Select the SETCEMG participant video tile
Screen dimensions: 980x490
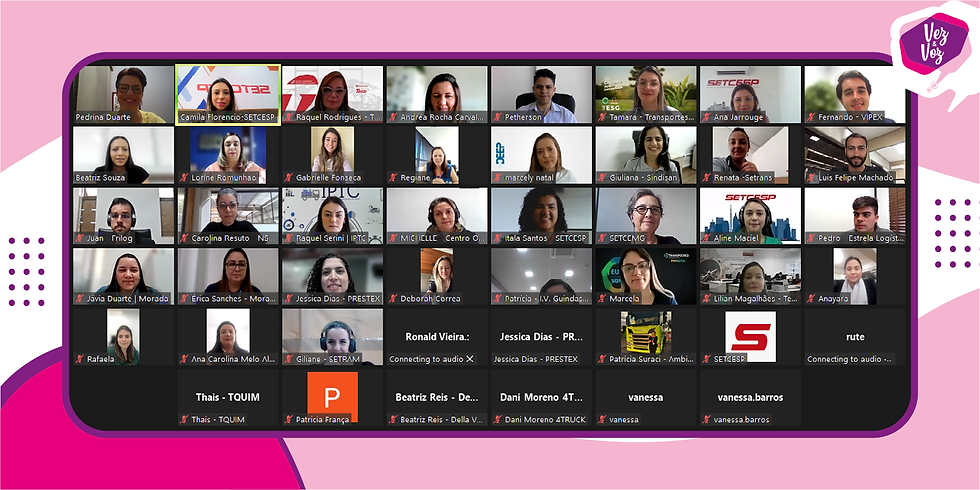tap(646, 215)
